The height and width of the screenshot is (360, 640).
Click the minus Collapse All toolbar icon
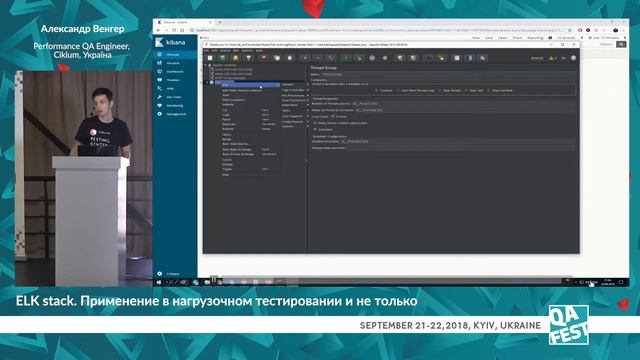click(318, 58)
